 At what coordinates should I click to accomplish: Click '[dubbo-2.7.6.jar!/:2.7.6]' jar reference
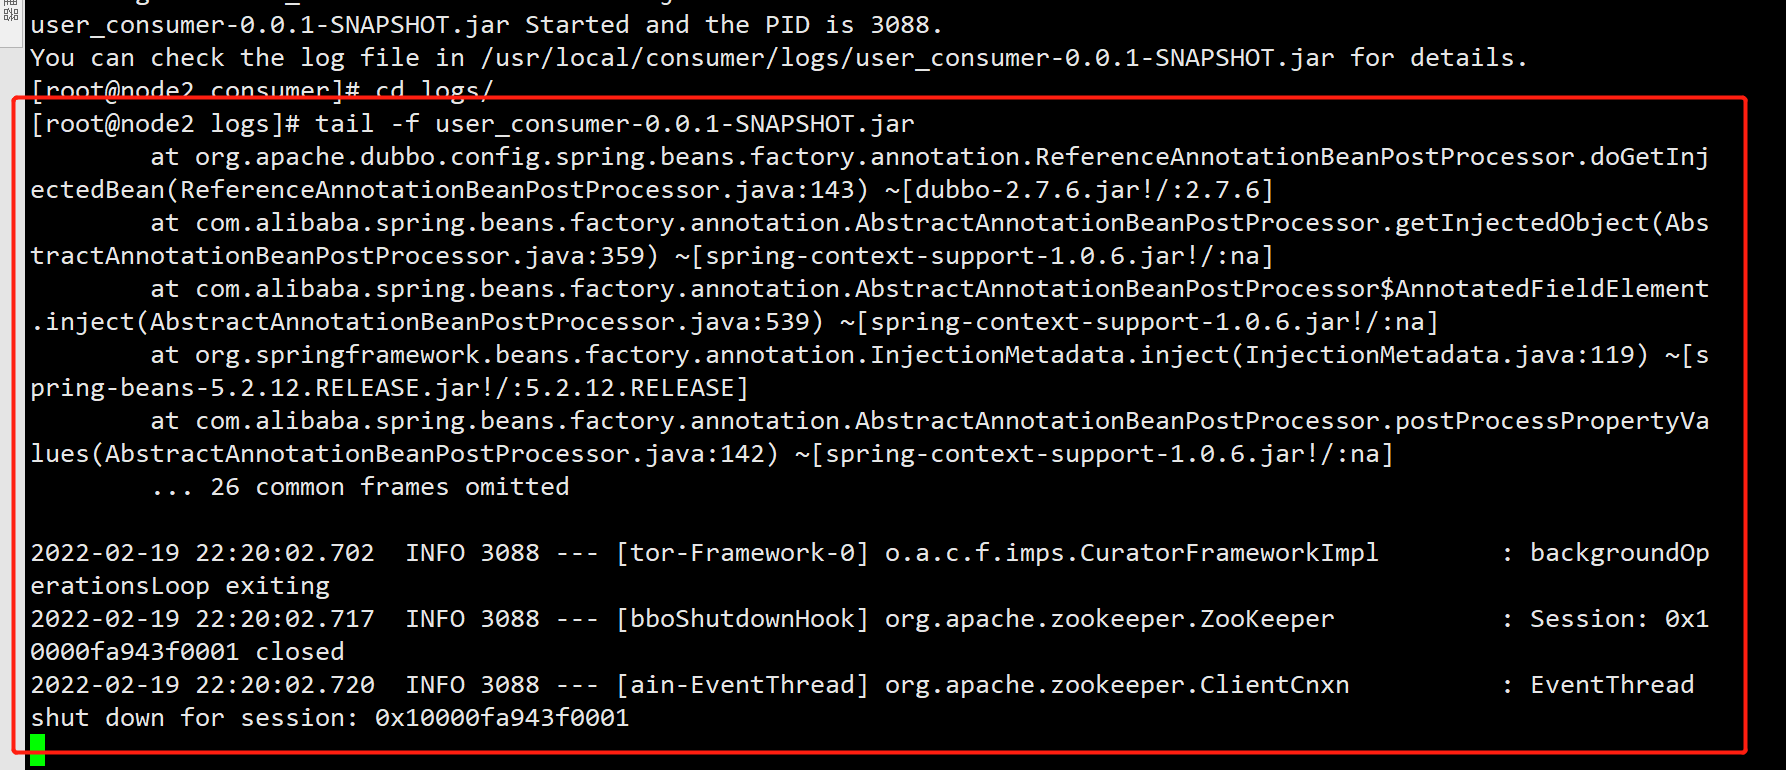[1087, 190]
